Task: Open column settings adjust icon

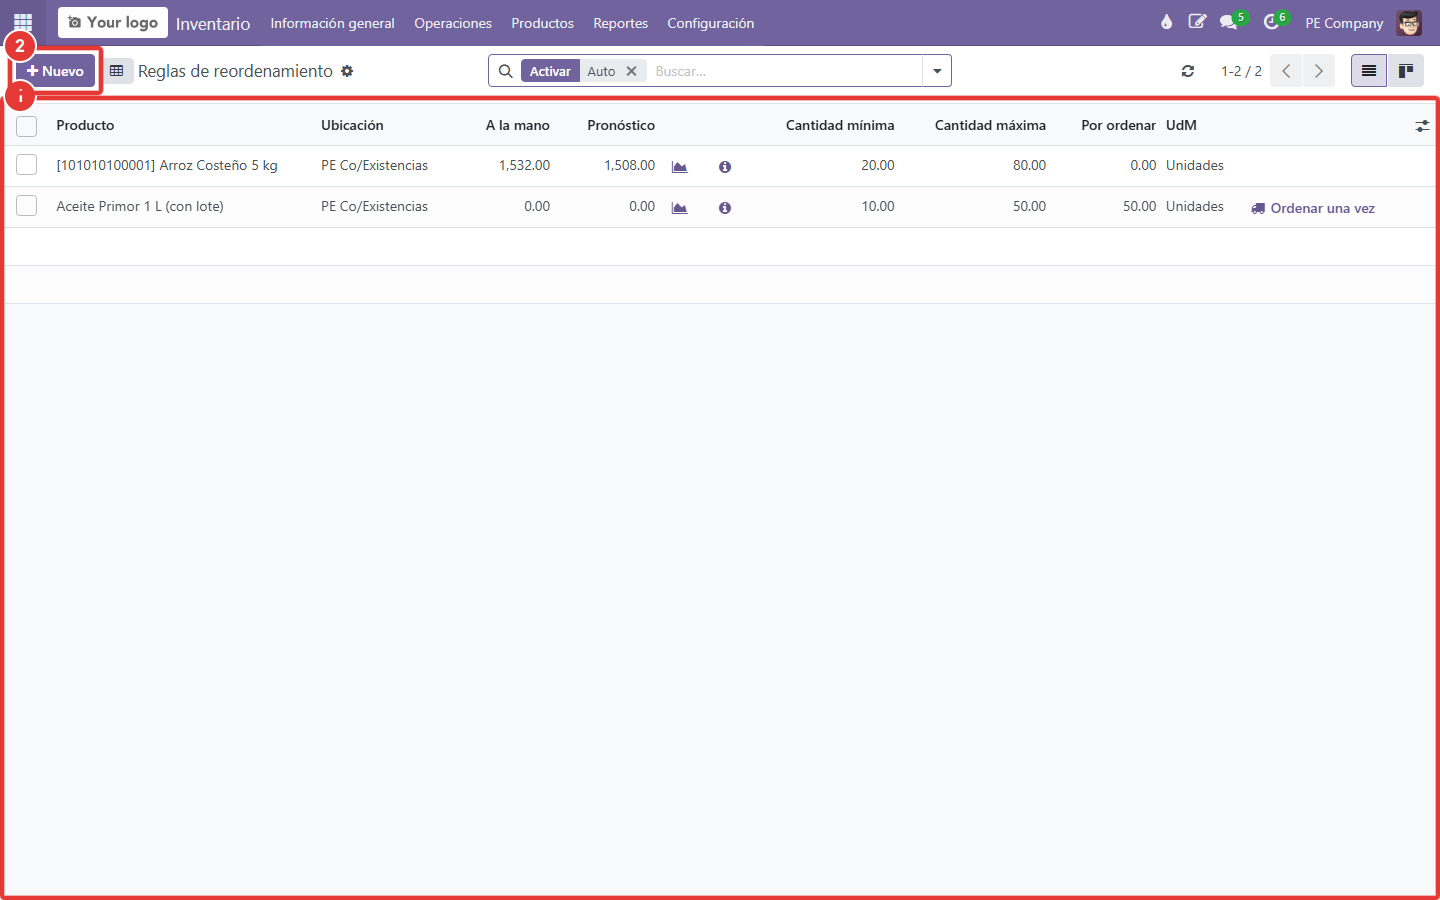Action: (1422, 126)
